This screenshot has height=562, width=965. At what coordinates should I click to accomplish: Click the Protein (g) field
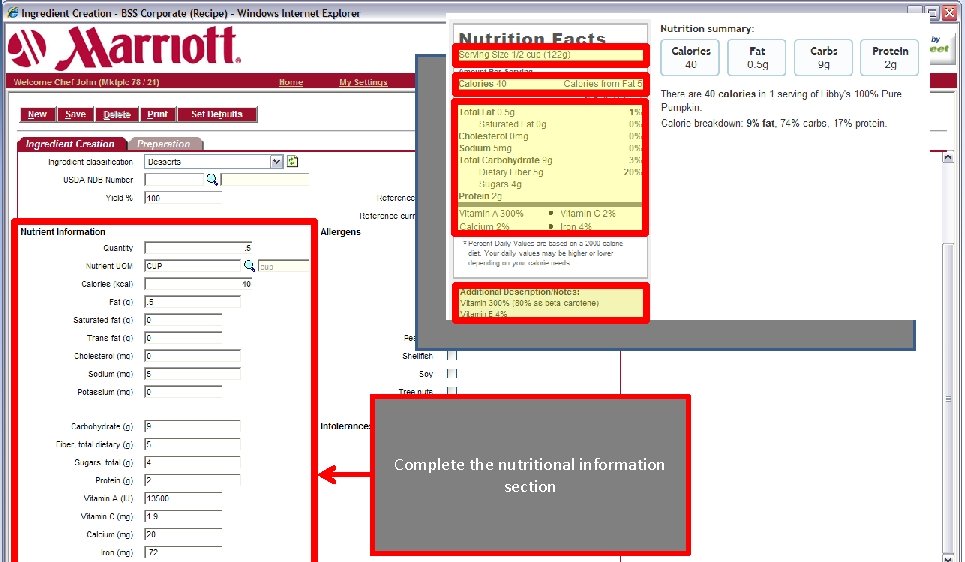[193, 480]
